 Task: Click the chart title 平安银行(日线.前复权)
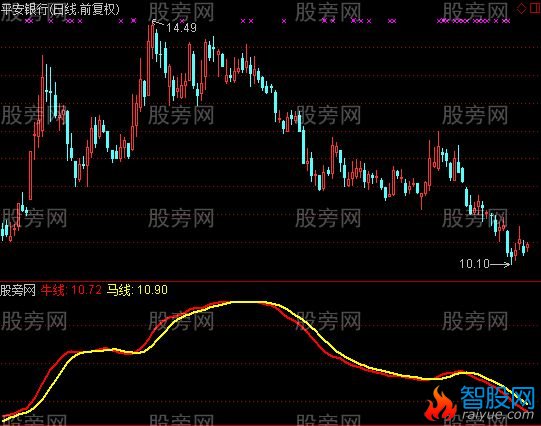60,9
